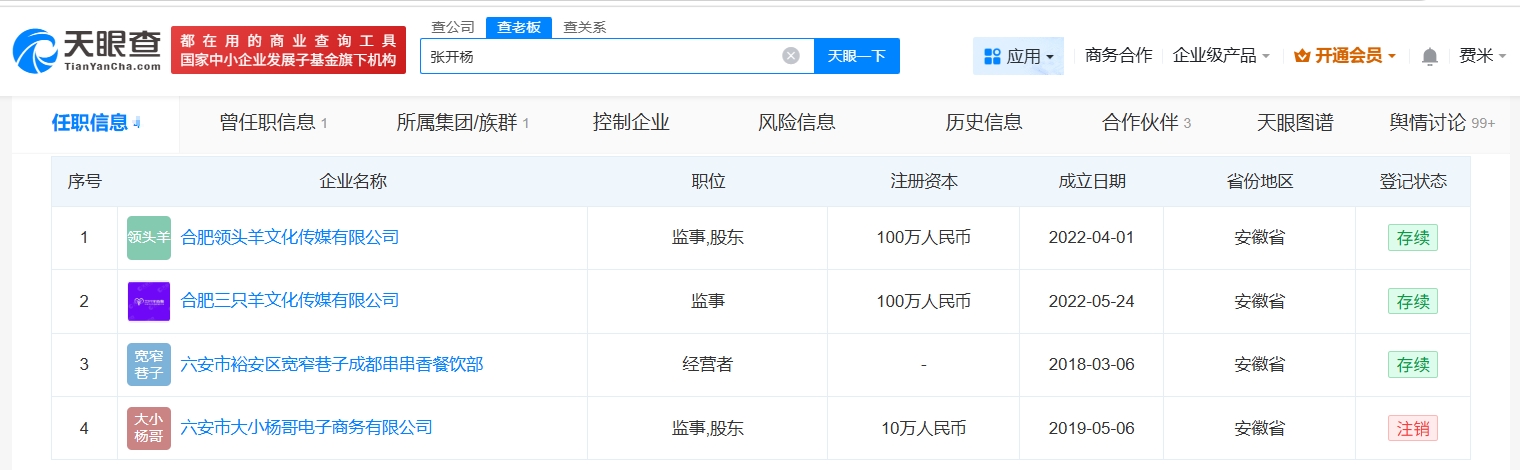The image size is (1520, 470).
Task: Click the 职位 column header
Action: point(708,181)
